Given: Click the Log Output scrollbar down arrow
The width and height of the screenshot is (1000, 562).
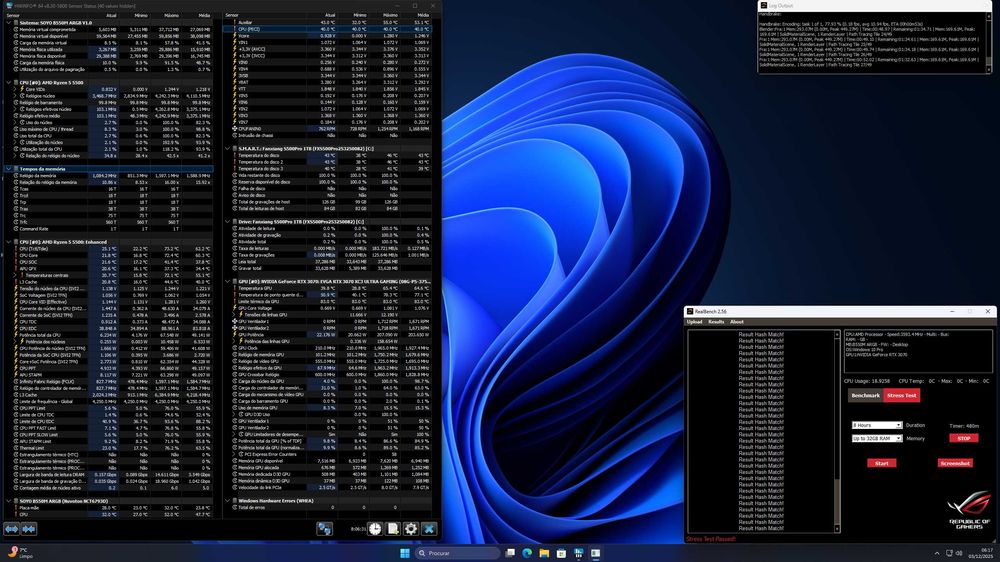Looking at the screenshot, I should [x=990, y=70].
